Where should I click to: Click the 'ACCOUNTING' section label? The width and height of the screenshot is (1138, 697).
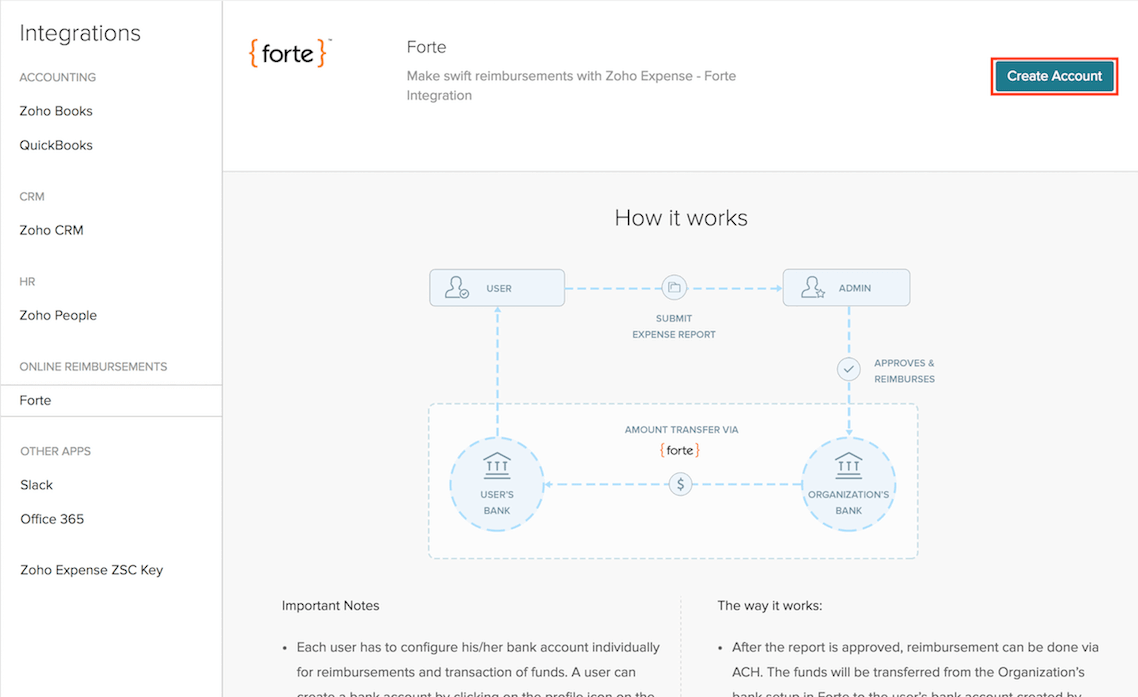point(57,77)
